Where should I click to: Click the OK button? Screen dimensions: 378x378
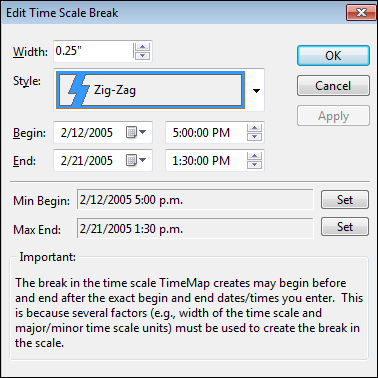tap(333, 56)
